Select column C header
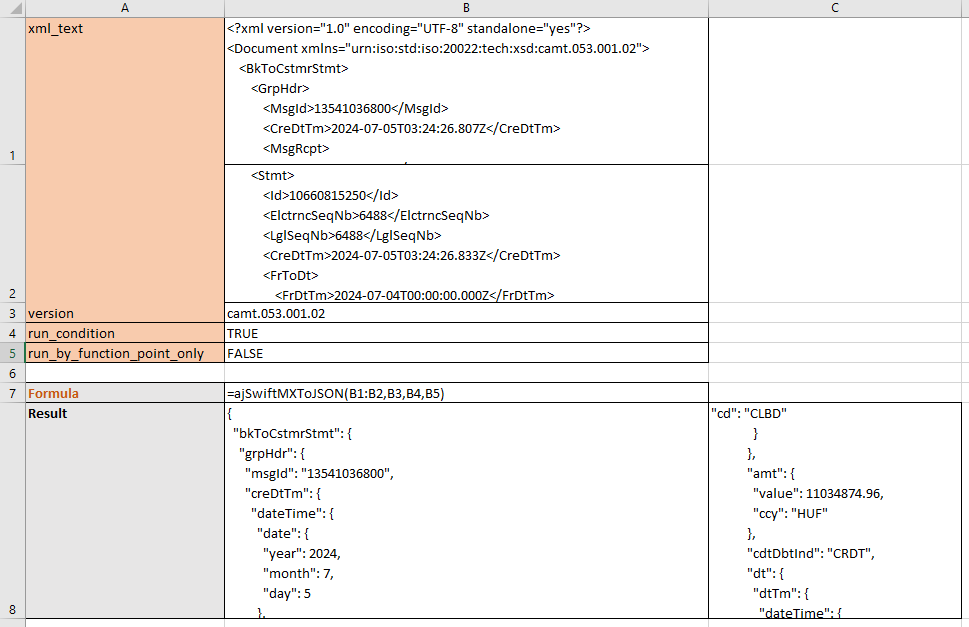 (x=835, y=8)
